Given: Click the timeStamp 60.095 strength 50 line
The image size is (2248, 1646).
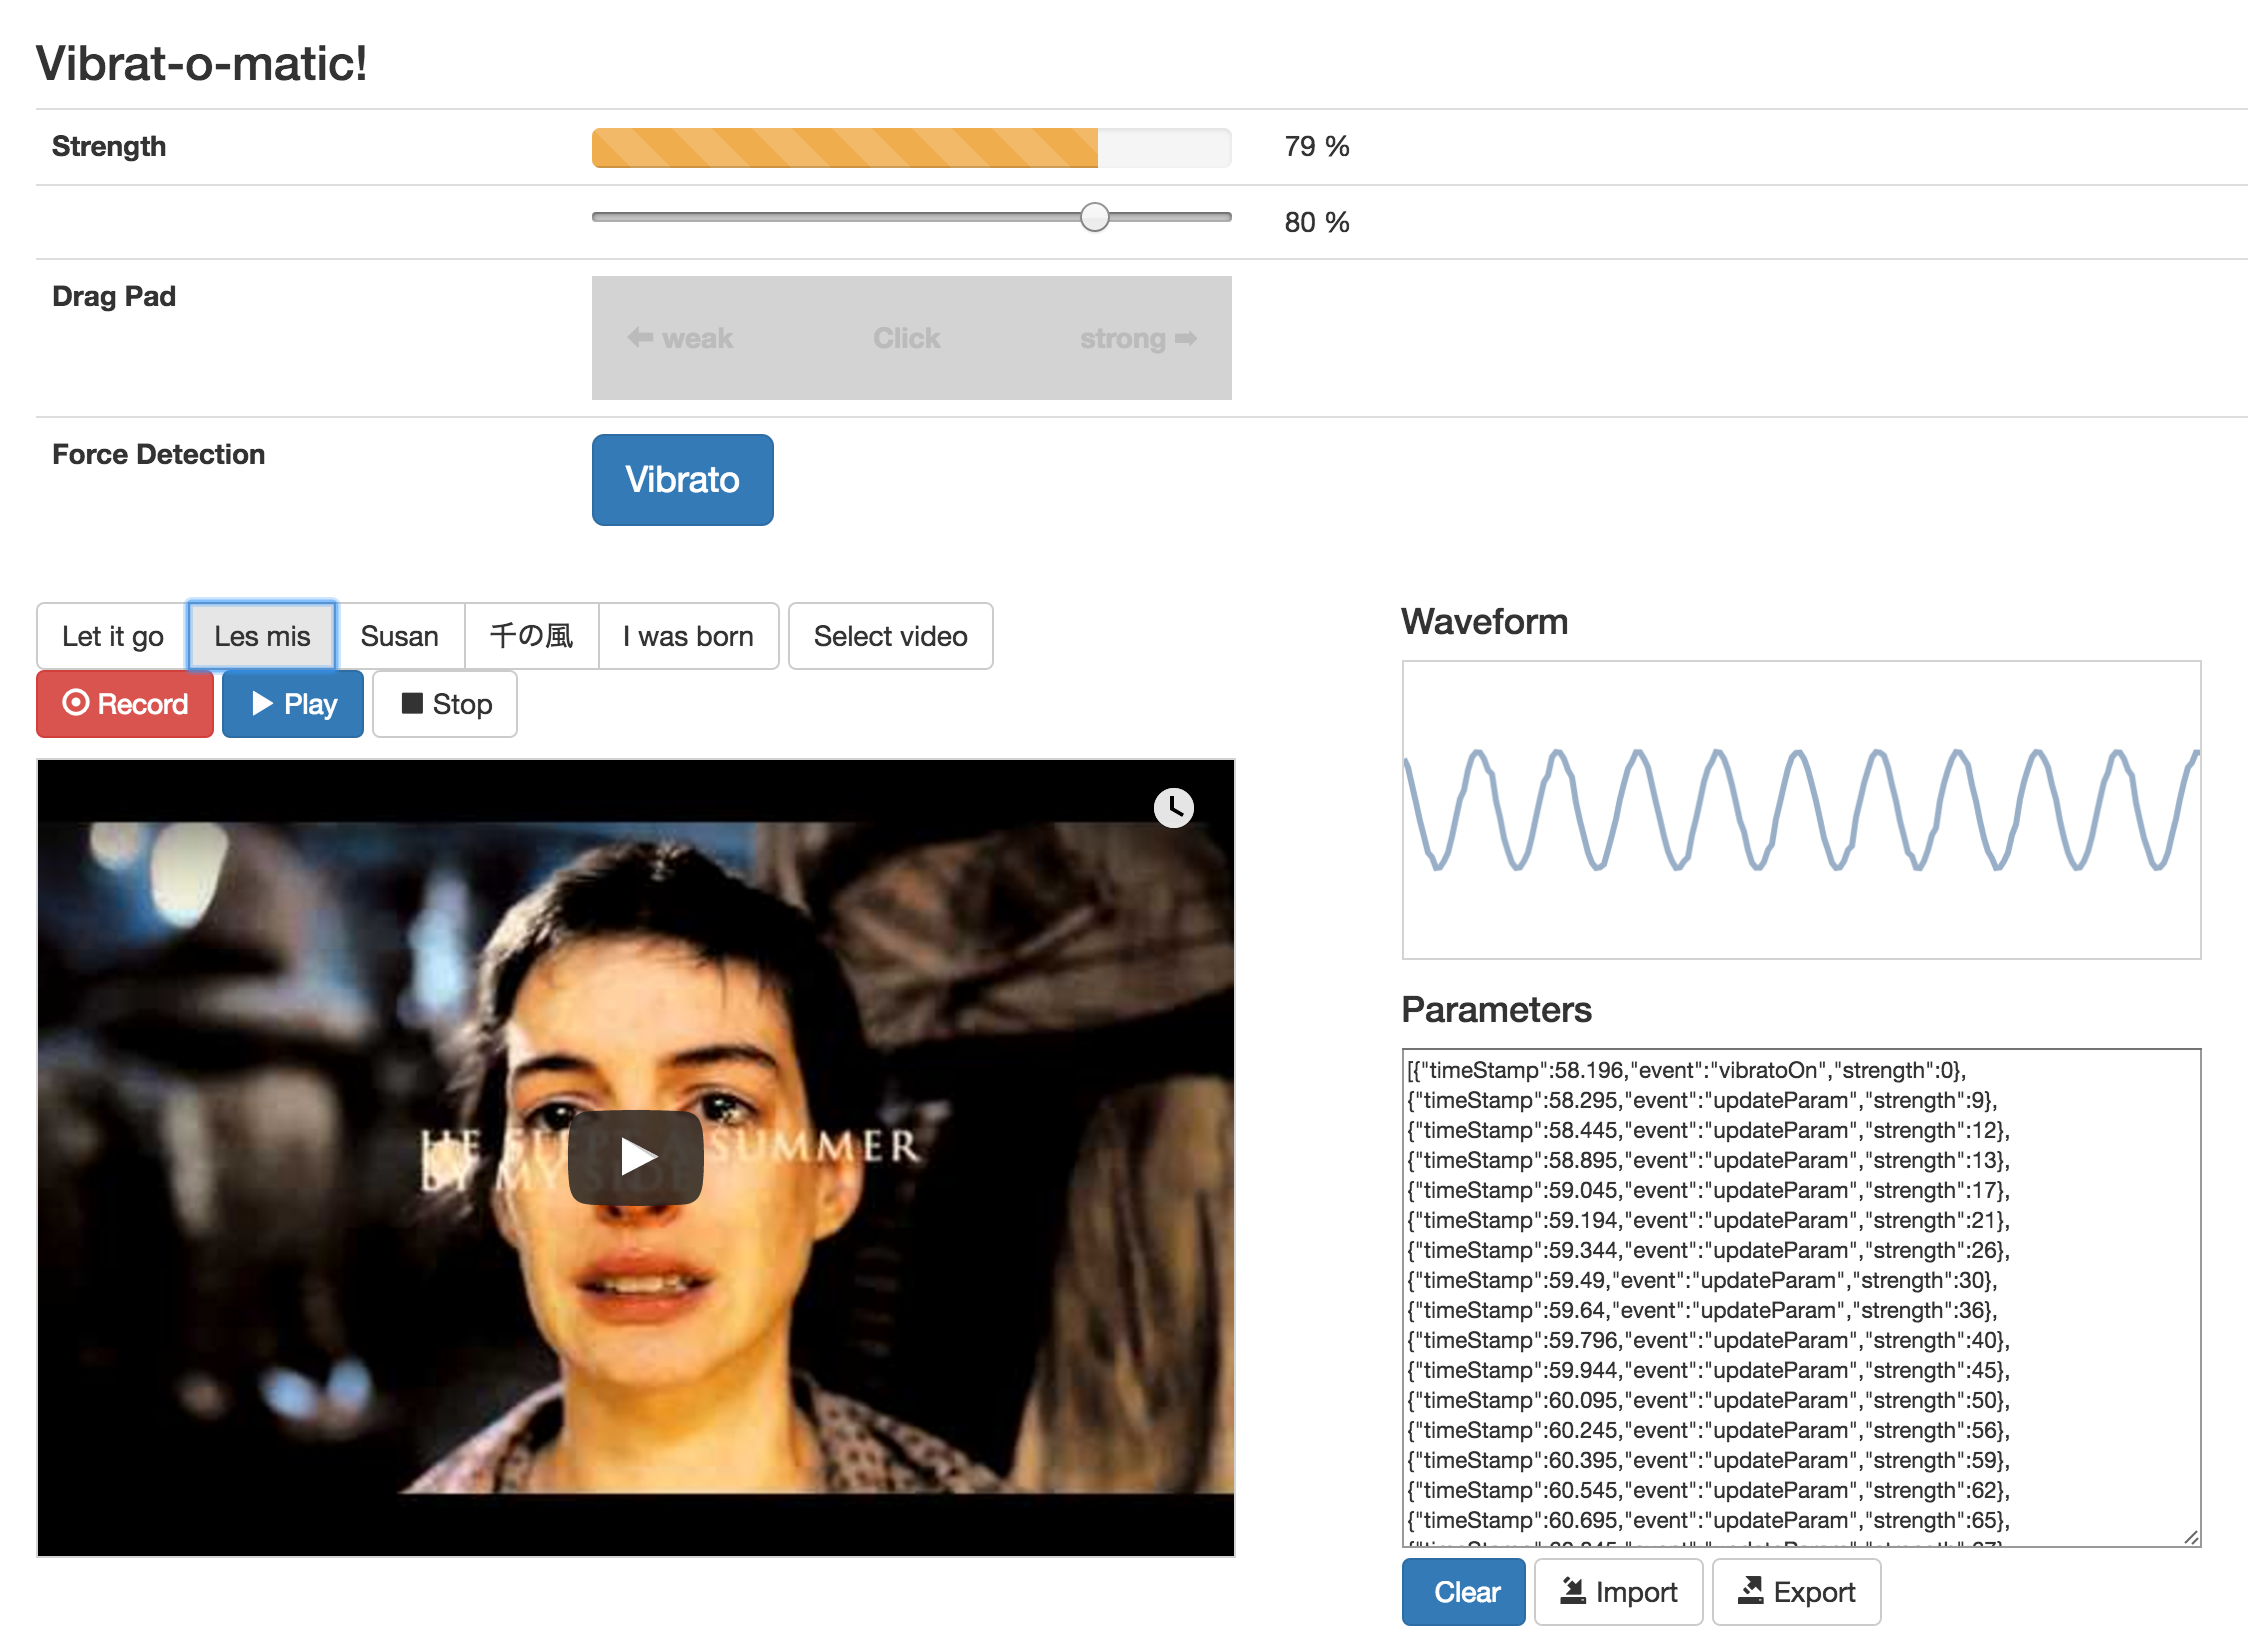Looking at the screenshot, I should tap(1709, 1400).
